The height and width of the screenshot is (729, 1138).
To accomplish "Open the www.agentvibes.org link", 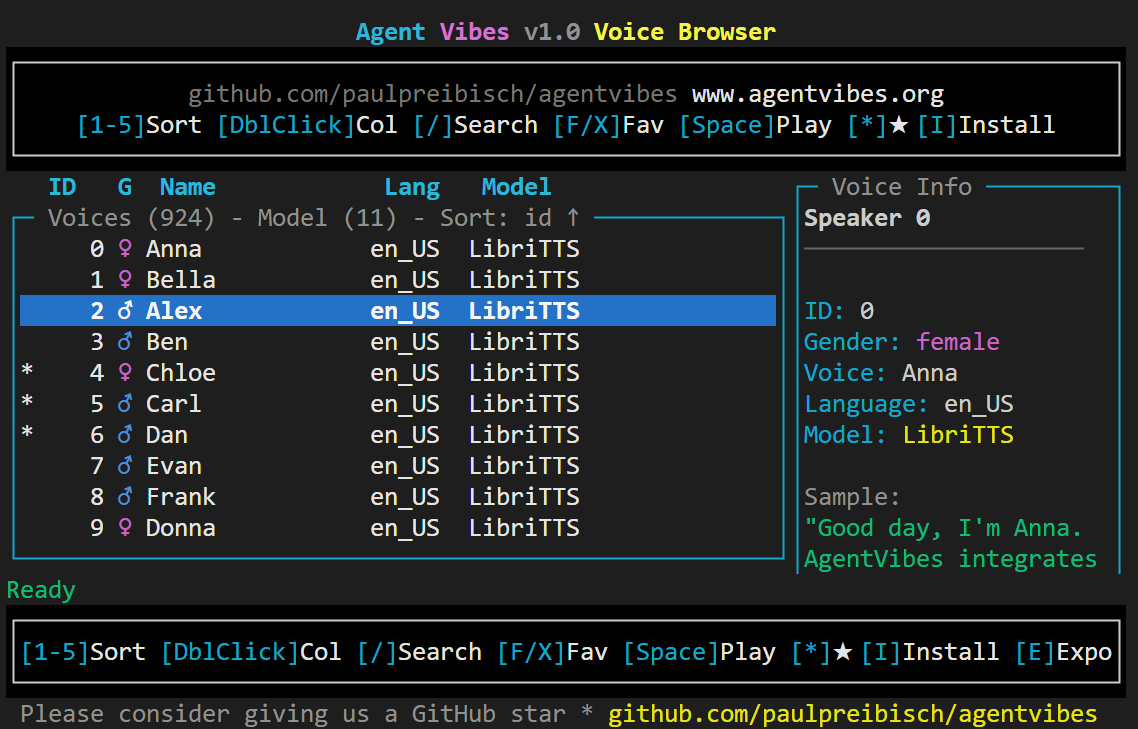I will [x=818, y=94].
